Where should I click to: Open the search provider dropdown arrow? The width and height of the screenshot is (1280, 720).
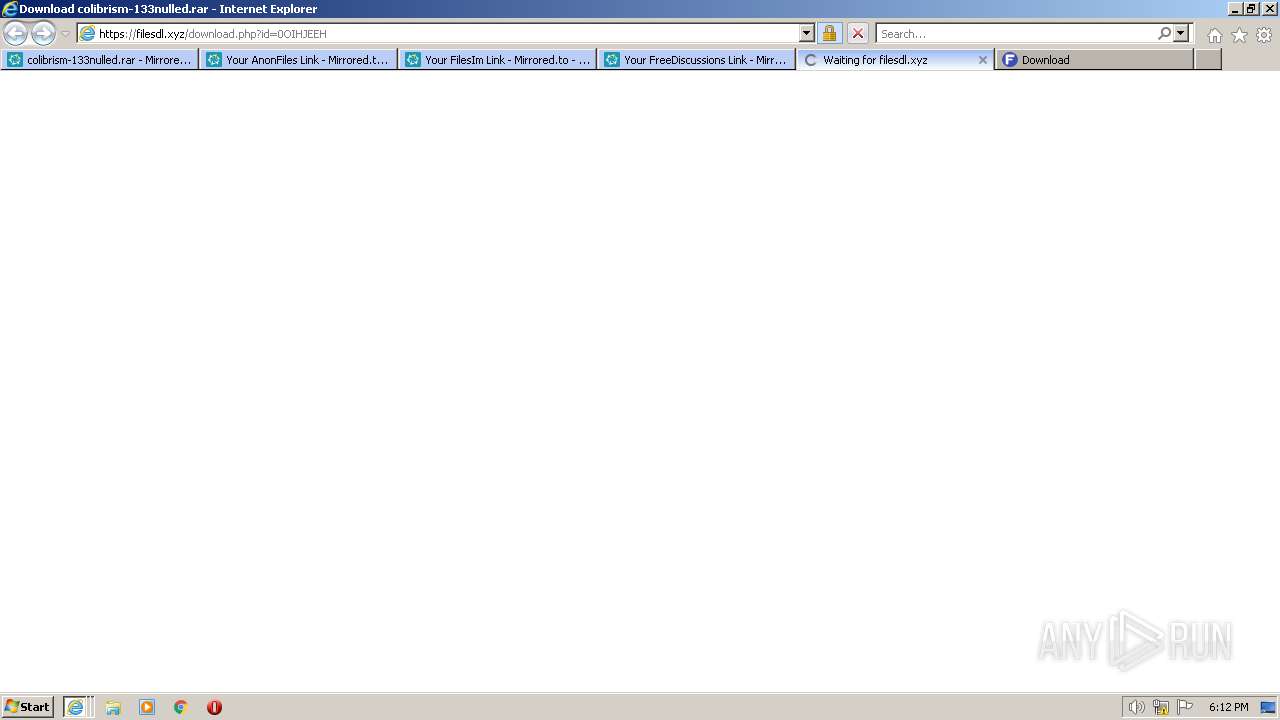pyautogui.click(x=1181, y=33)
